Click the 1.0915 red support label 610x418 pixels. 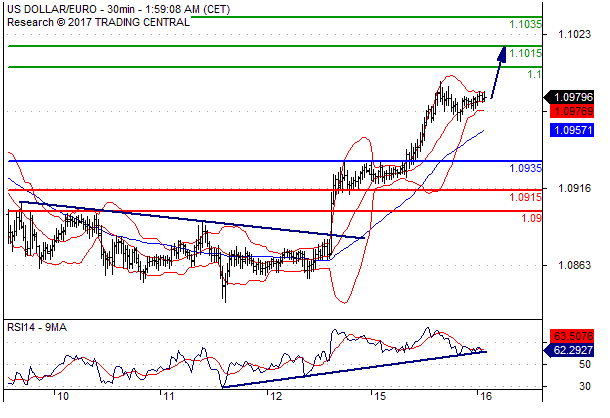tap(525, 197)
